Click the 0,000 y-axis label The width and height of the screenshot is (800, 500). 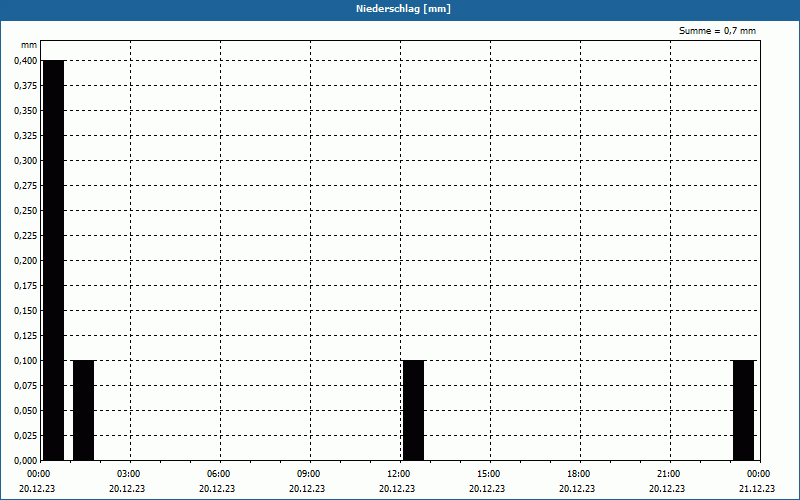coord(26,461)
